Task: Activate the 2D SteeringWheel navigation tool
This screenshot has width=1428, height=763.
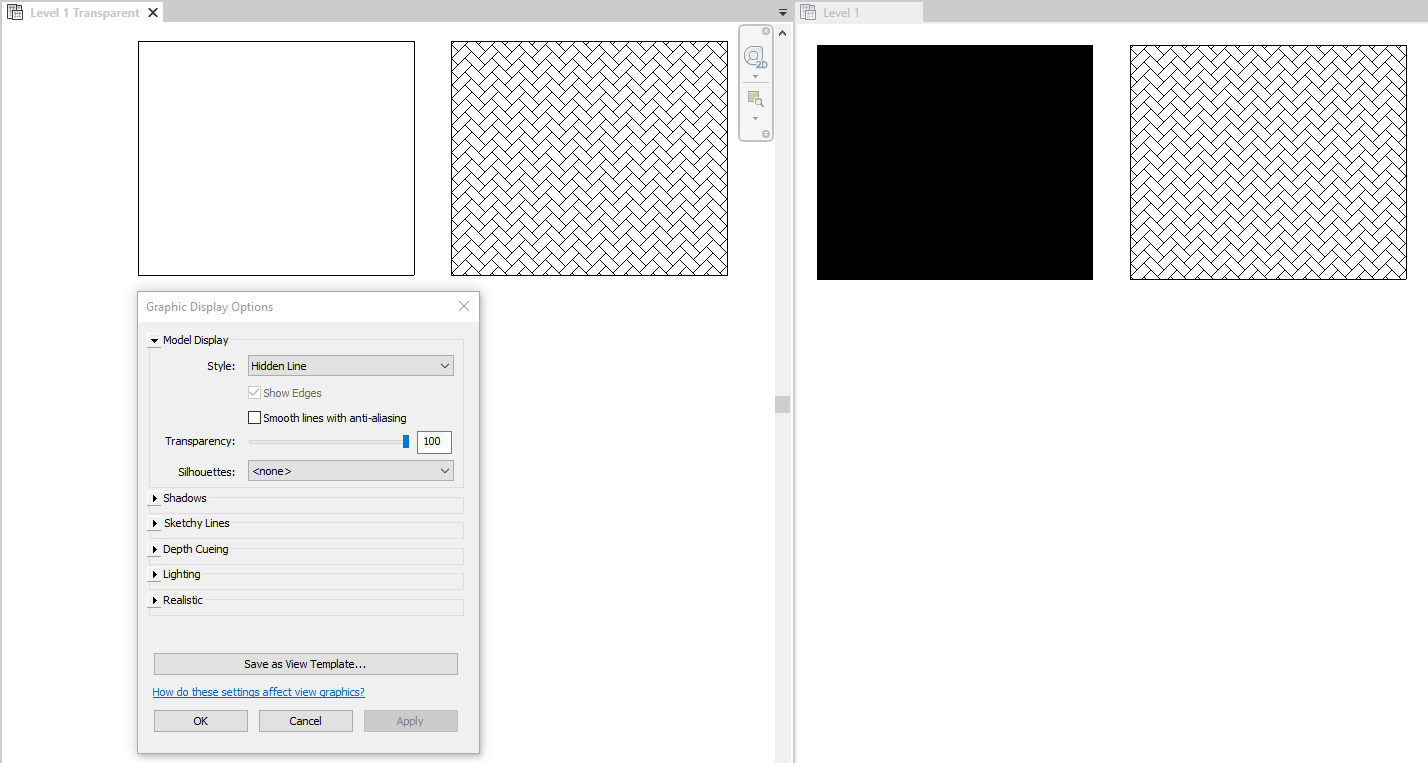Action: point(755,57)
